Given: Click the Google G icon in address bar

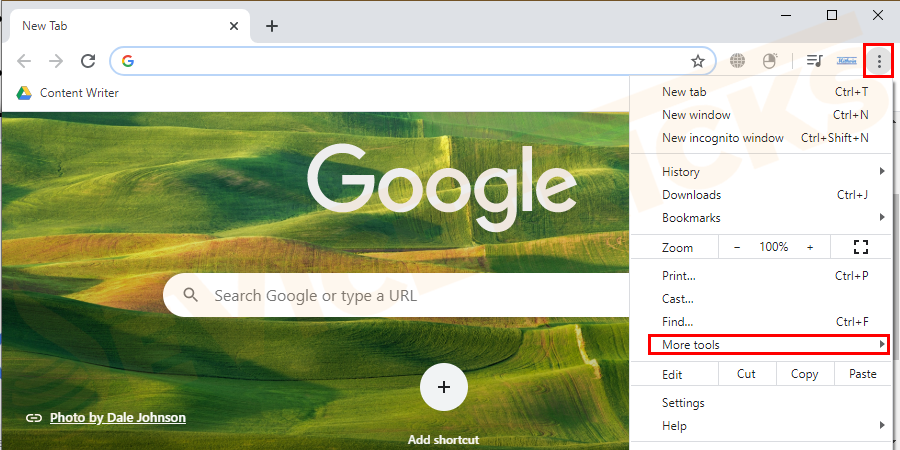Looking at the screenshot, I should (x=128, y=61).
